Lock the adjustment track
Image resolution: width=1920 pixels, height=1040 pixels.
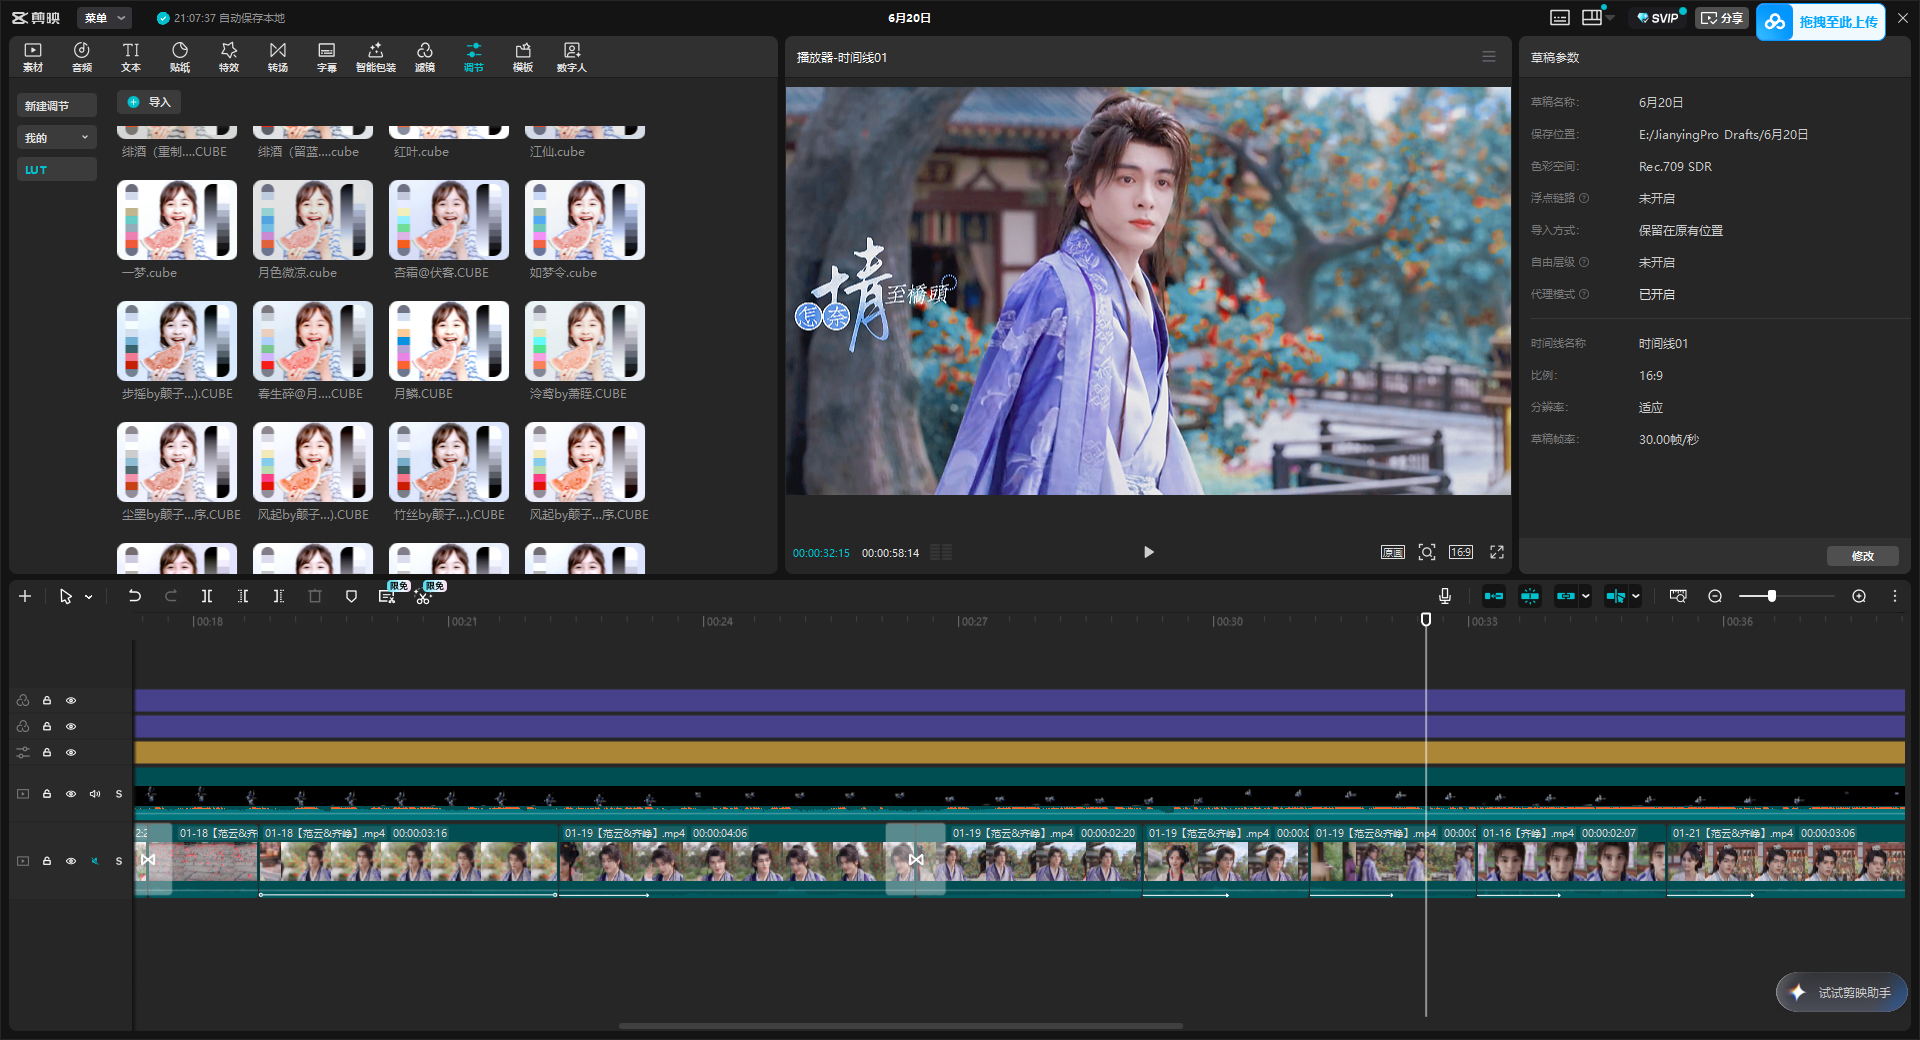47,753
